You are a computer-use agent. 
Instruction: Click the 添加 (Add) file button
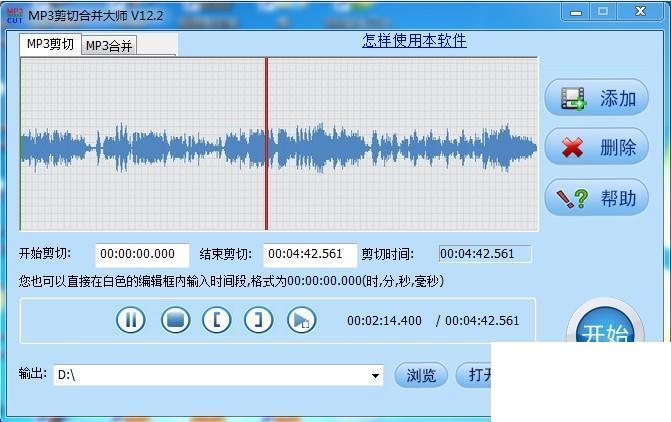coord(597,98)
